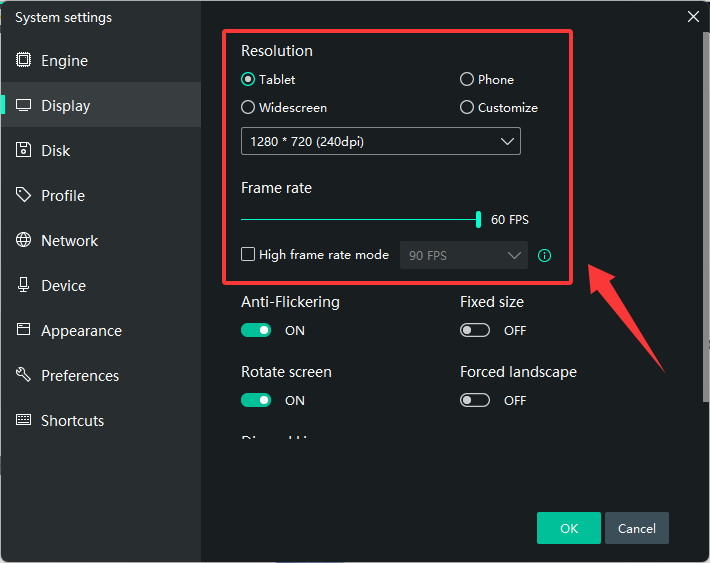This screenshot has width=710, height=563.
Task: Click the Profile tag icon
Action: coord(23,195)
